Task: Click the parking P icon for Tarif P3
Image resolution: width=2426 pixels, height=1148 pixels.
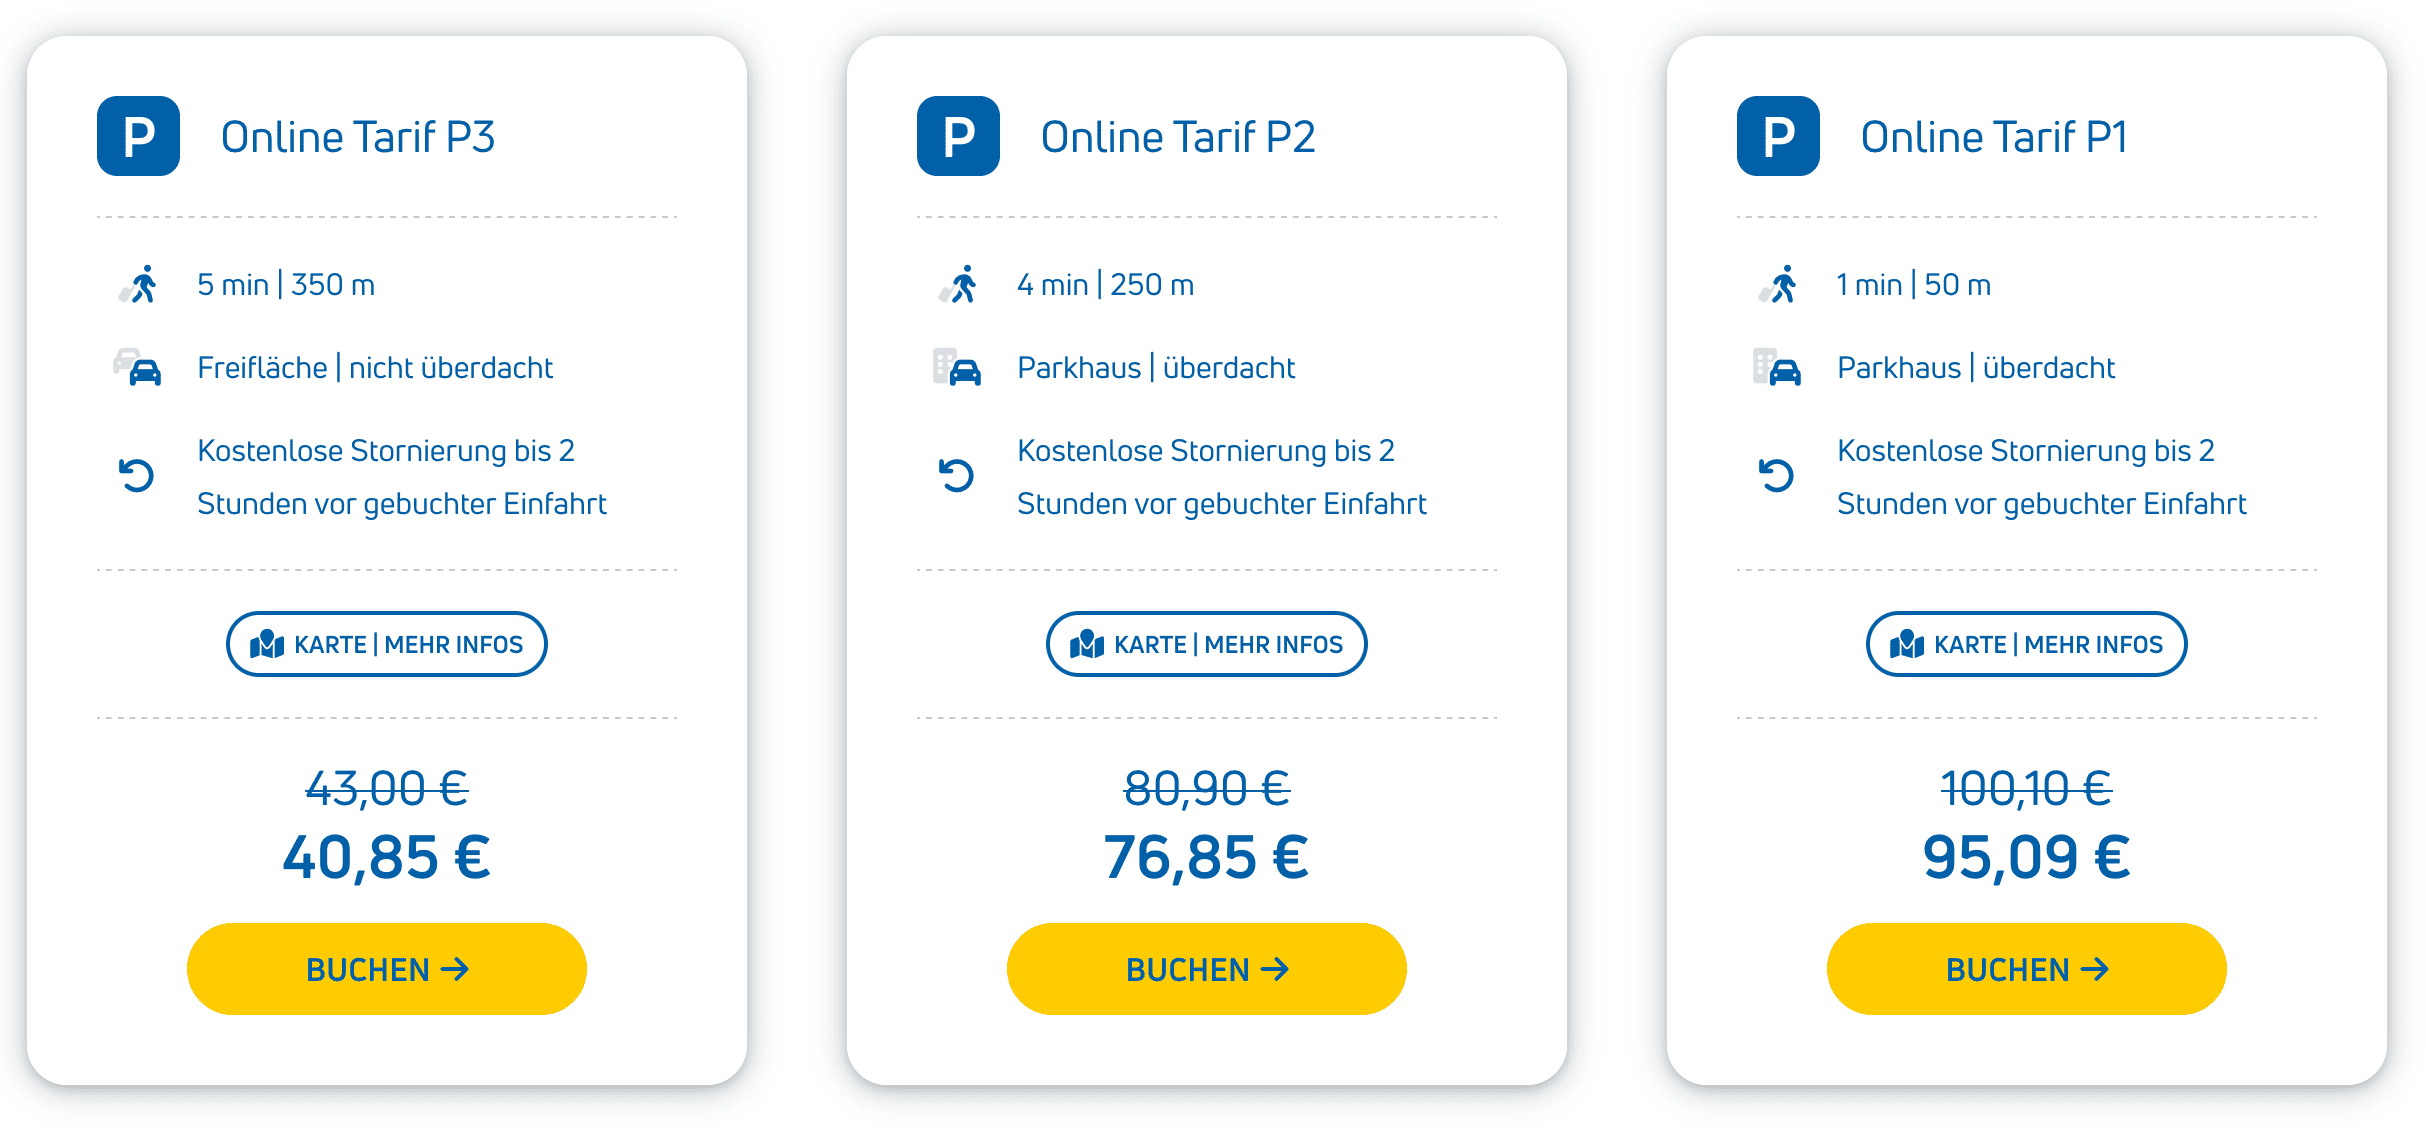Action: coord(138,136)
